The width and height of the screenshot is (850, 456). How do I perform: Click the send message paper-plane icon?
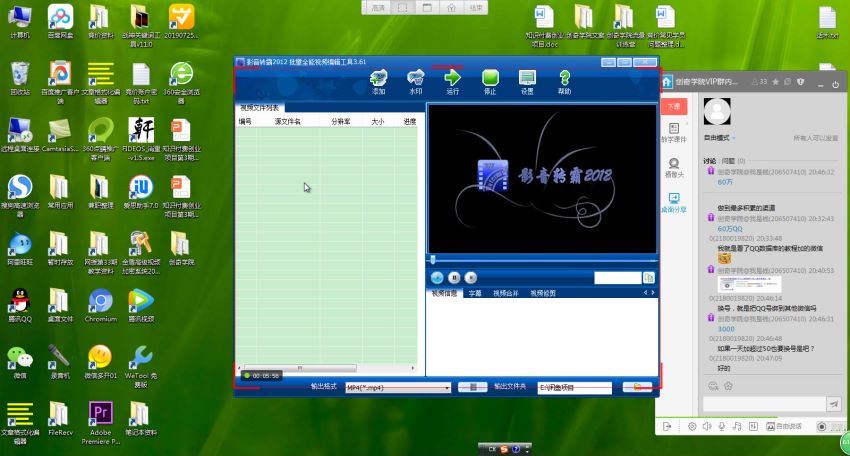pyautogui.click(x=834, y=404)
